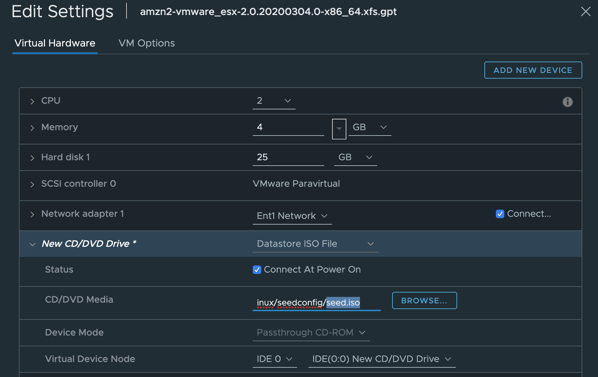Click the Virtual Device Node label

click(x=90, y=359)
